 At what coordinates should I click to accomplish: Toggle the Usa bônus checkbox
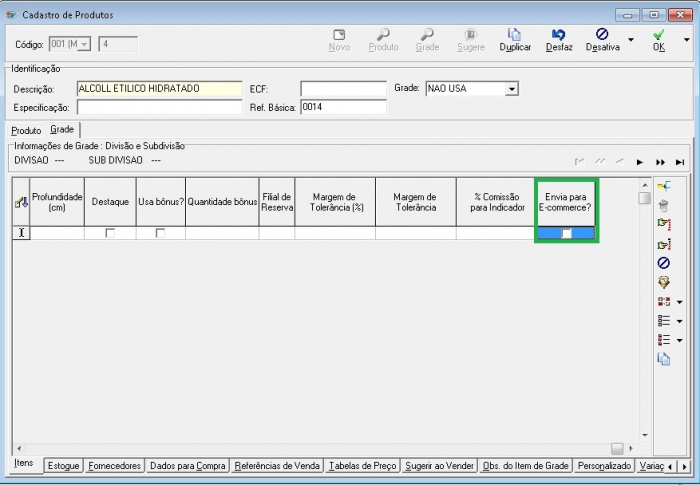[160, 233]
